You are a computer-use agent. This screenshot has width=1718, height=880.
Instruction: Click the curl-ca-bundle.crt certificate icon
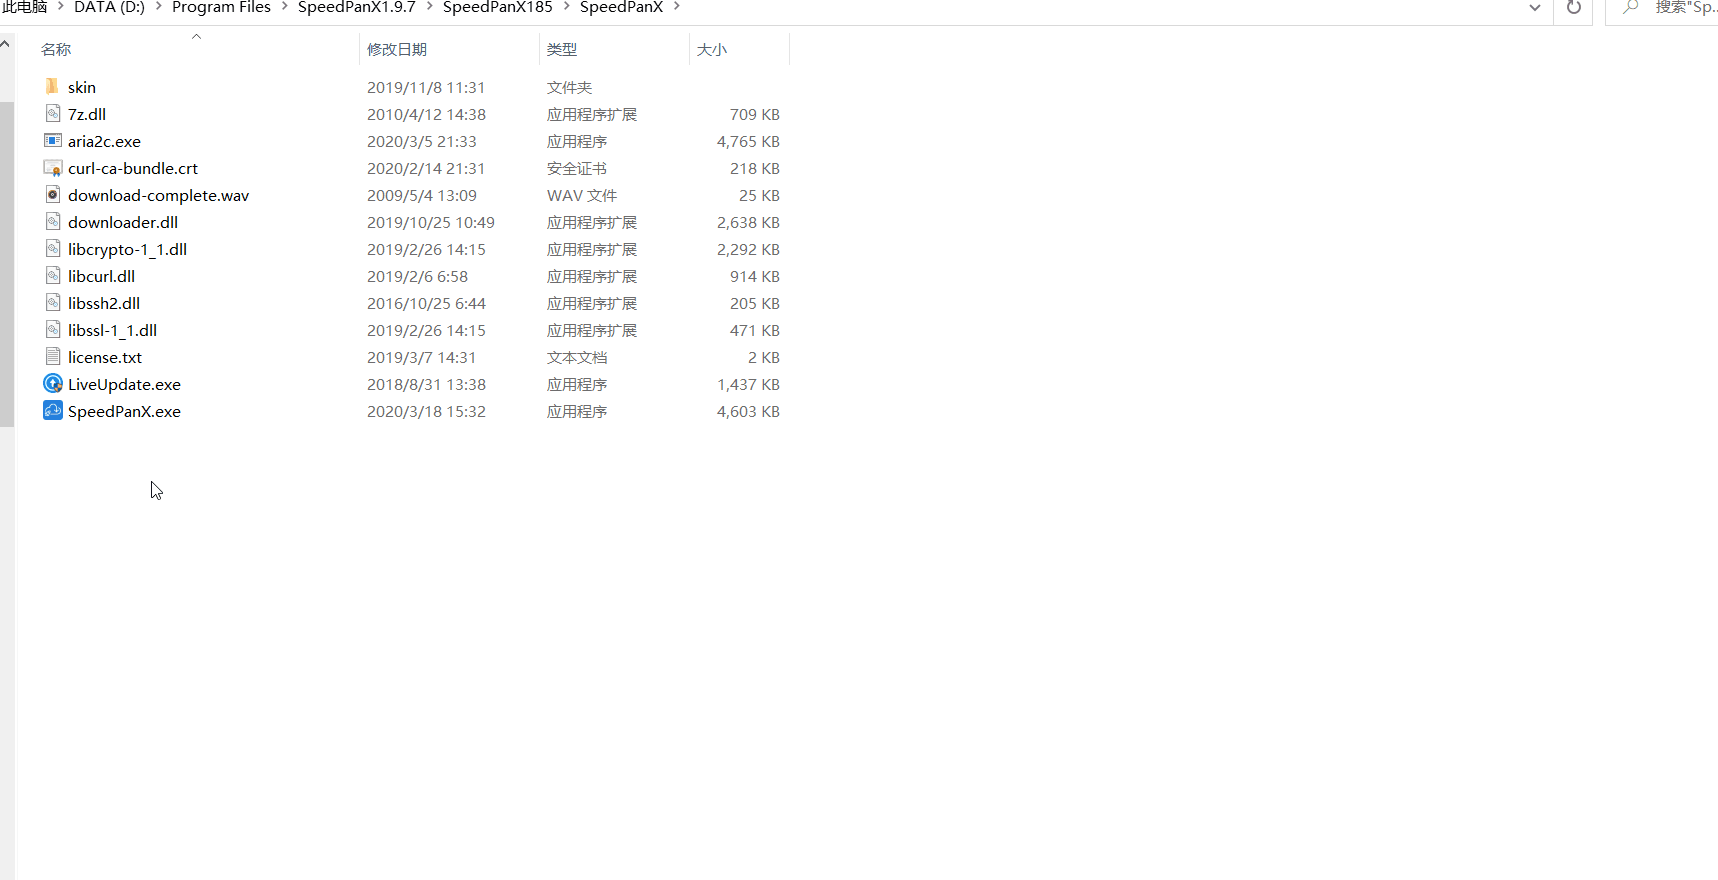tap(53, 167)
